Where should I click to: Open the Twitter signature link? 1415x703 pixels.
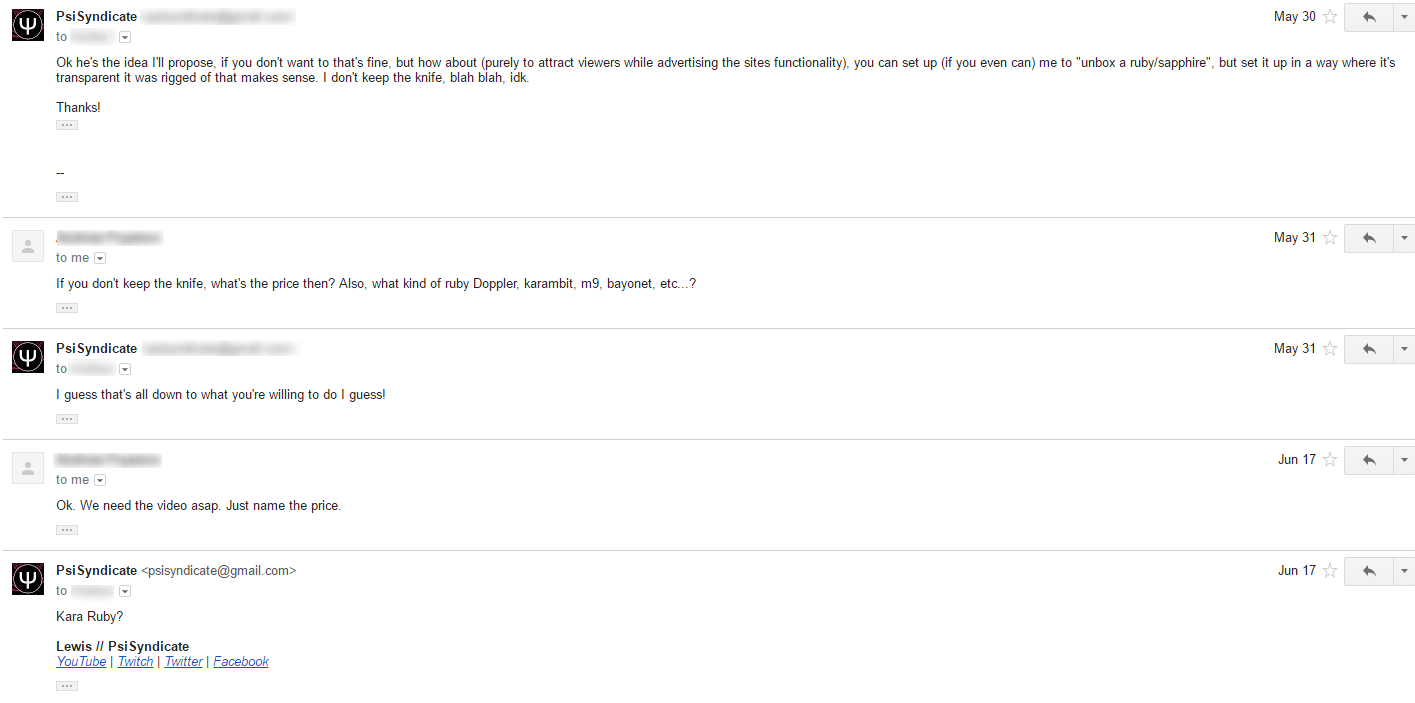(x=184, y=662)
